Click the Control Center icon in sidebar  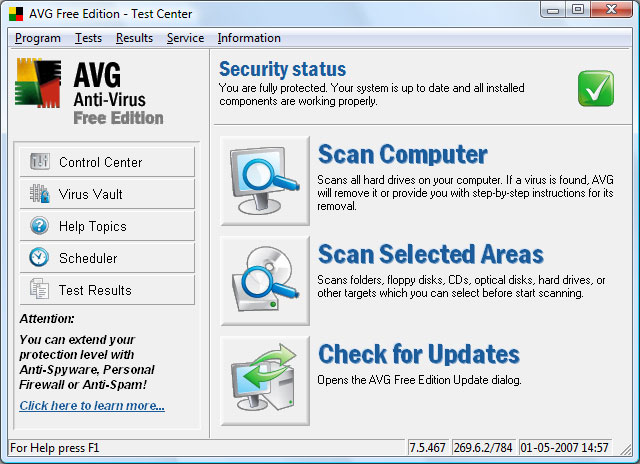coord(40,162)
